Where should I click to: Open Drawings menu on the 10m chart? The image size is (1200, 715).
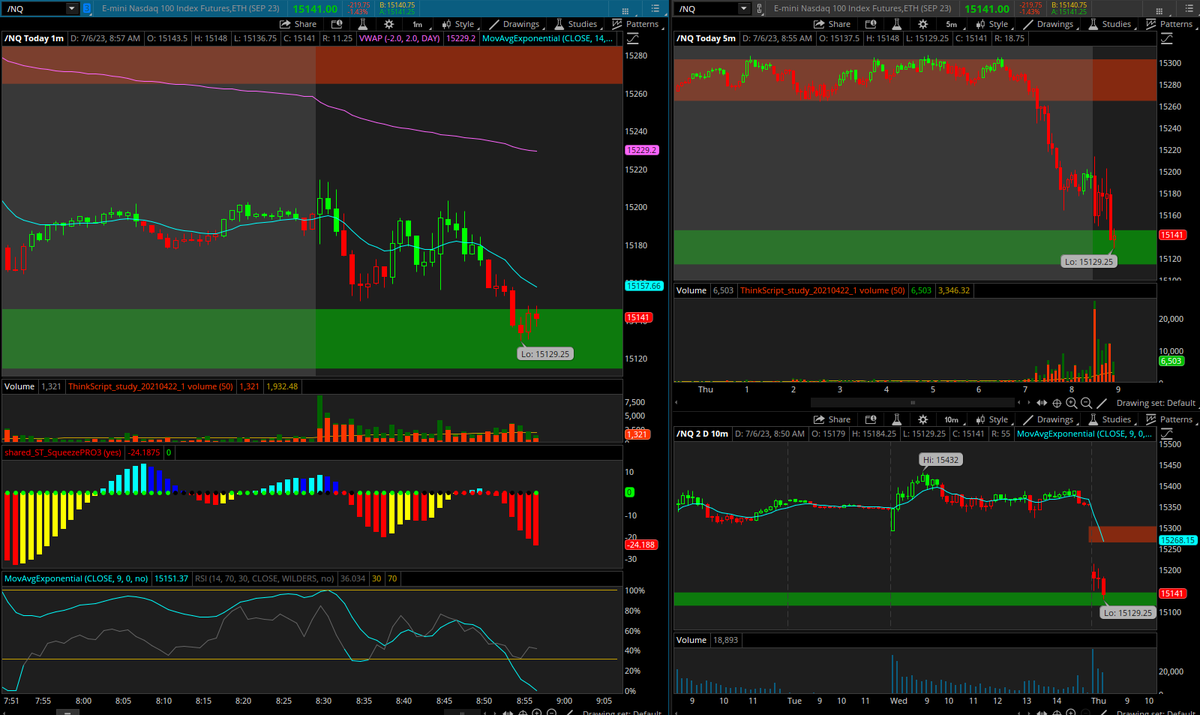pos(1049,420)
